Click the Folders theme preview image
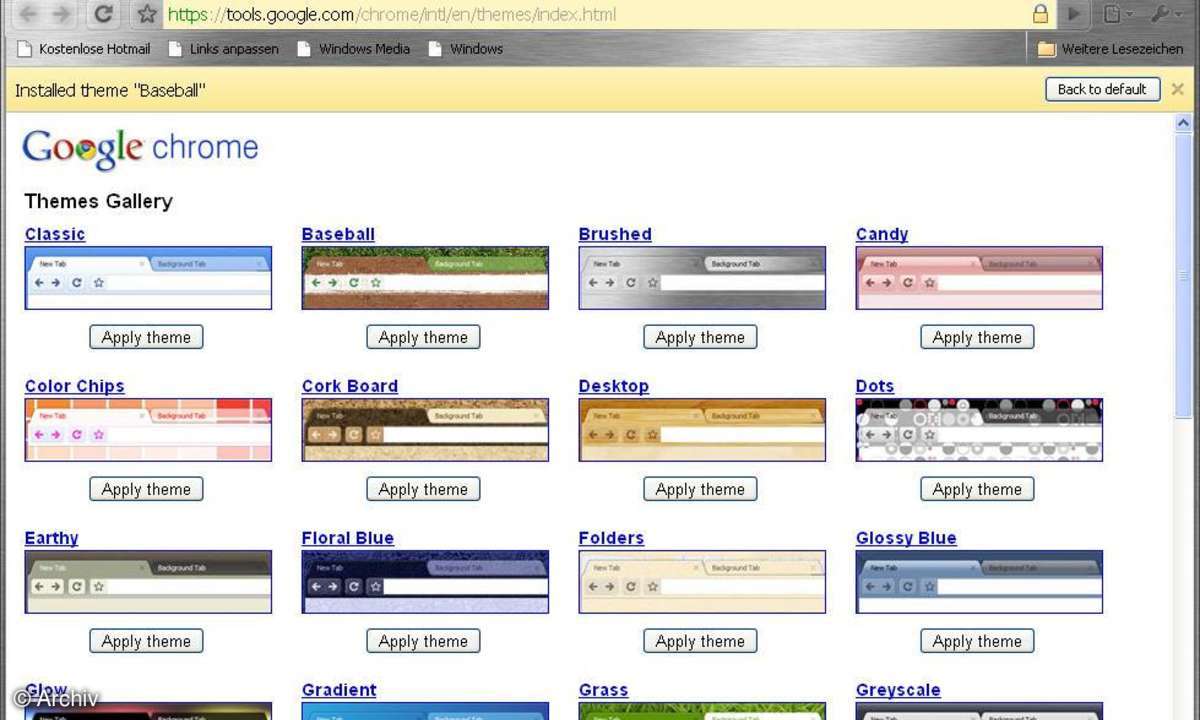The height and width of the screenshot is (720, 1200). pos(702,582)
